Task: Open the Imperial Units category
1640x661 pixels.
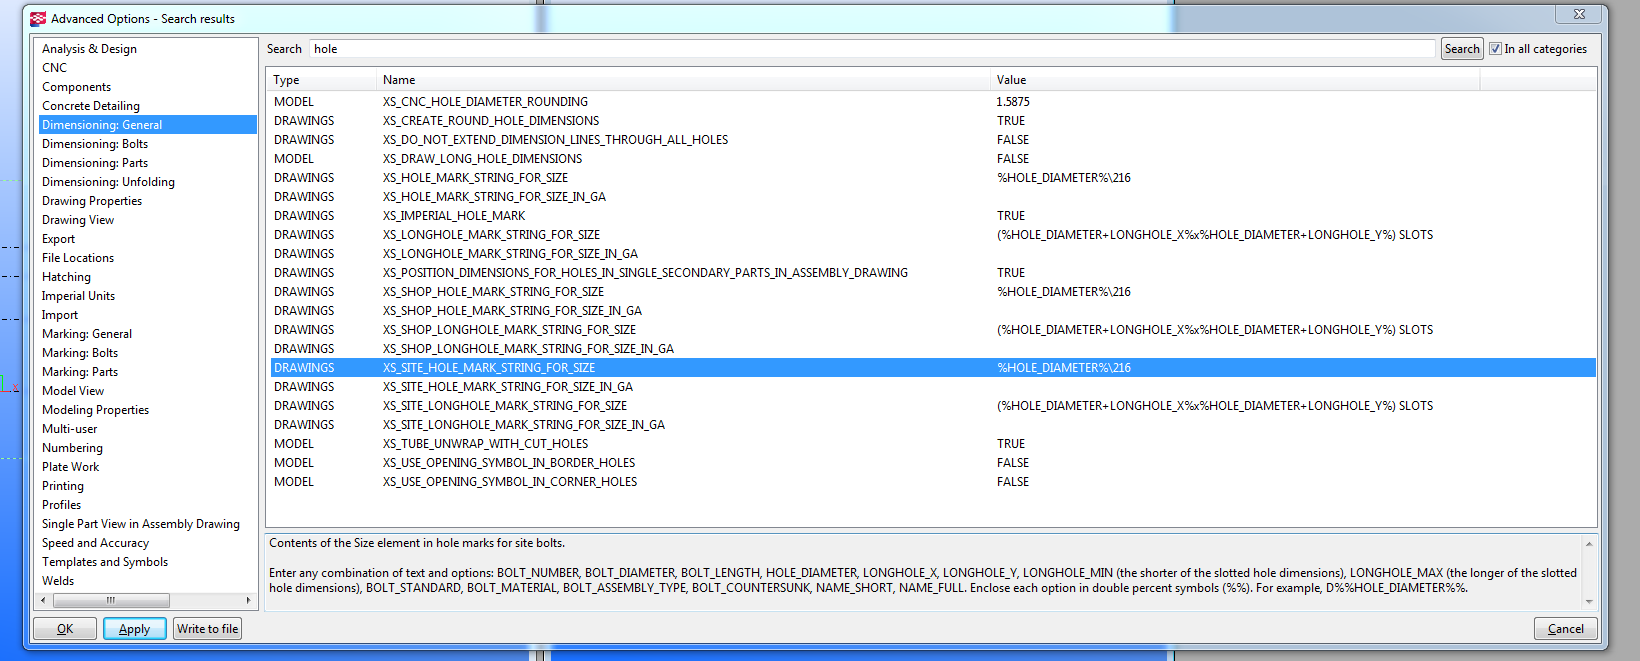Action: tap(78, 296)
